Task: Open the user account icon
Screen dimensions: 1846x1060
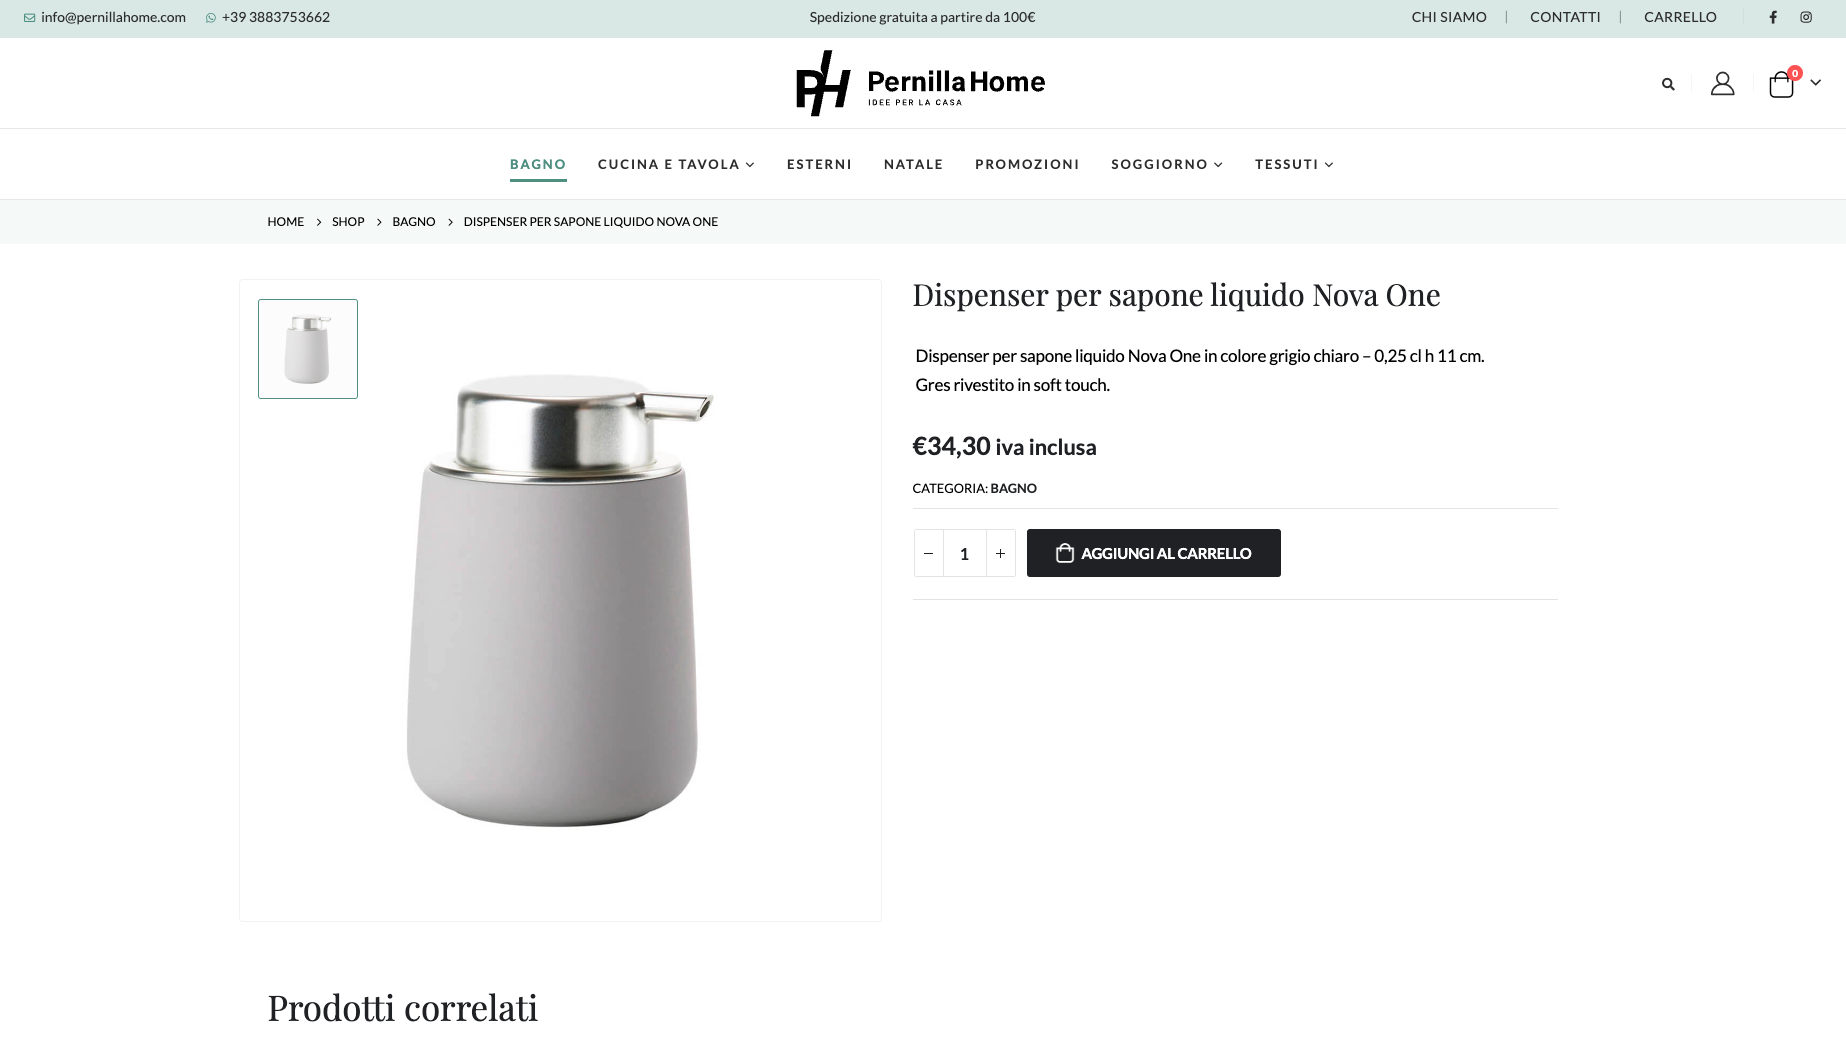Action: coord(1722,83)
